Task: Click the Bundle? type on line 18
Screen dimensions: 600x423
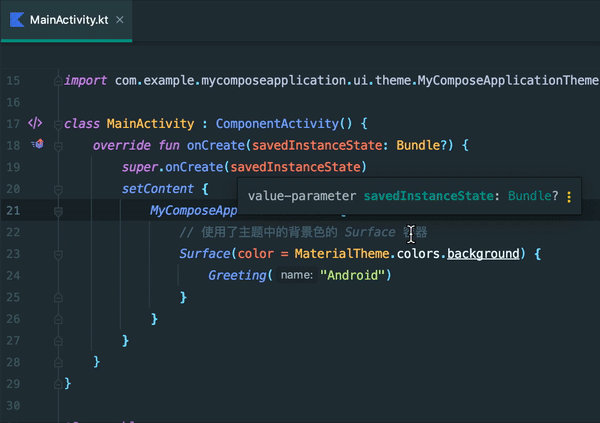Action: coord(421,145)
